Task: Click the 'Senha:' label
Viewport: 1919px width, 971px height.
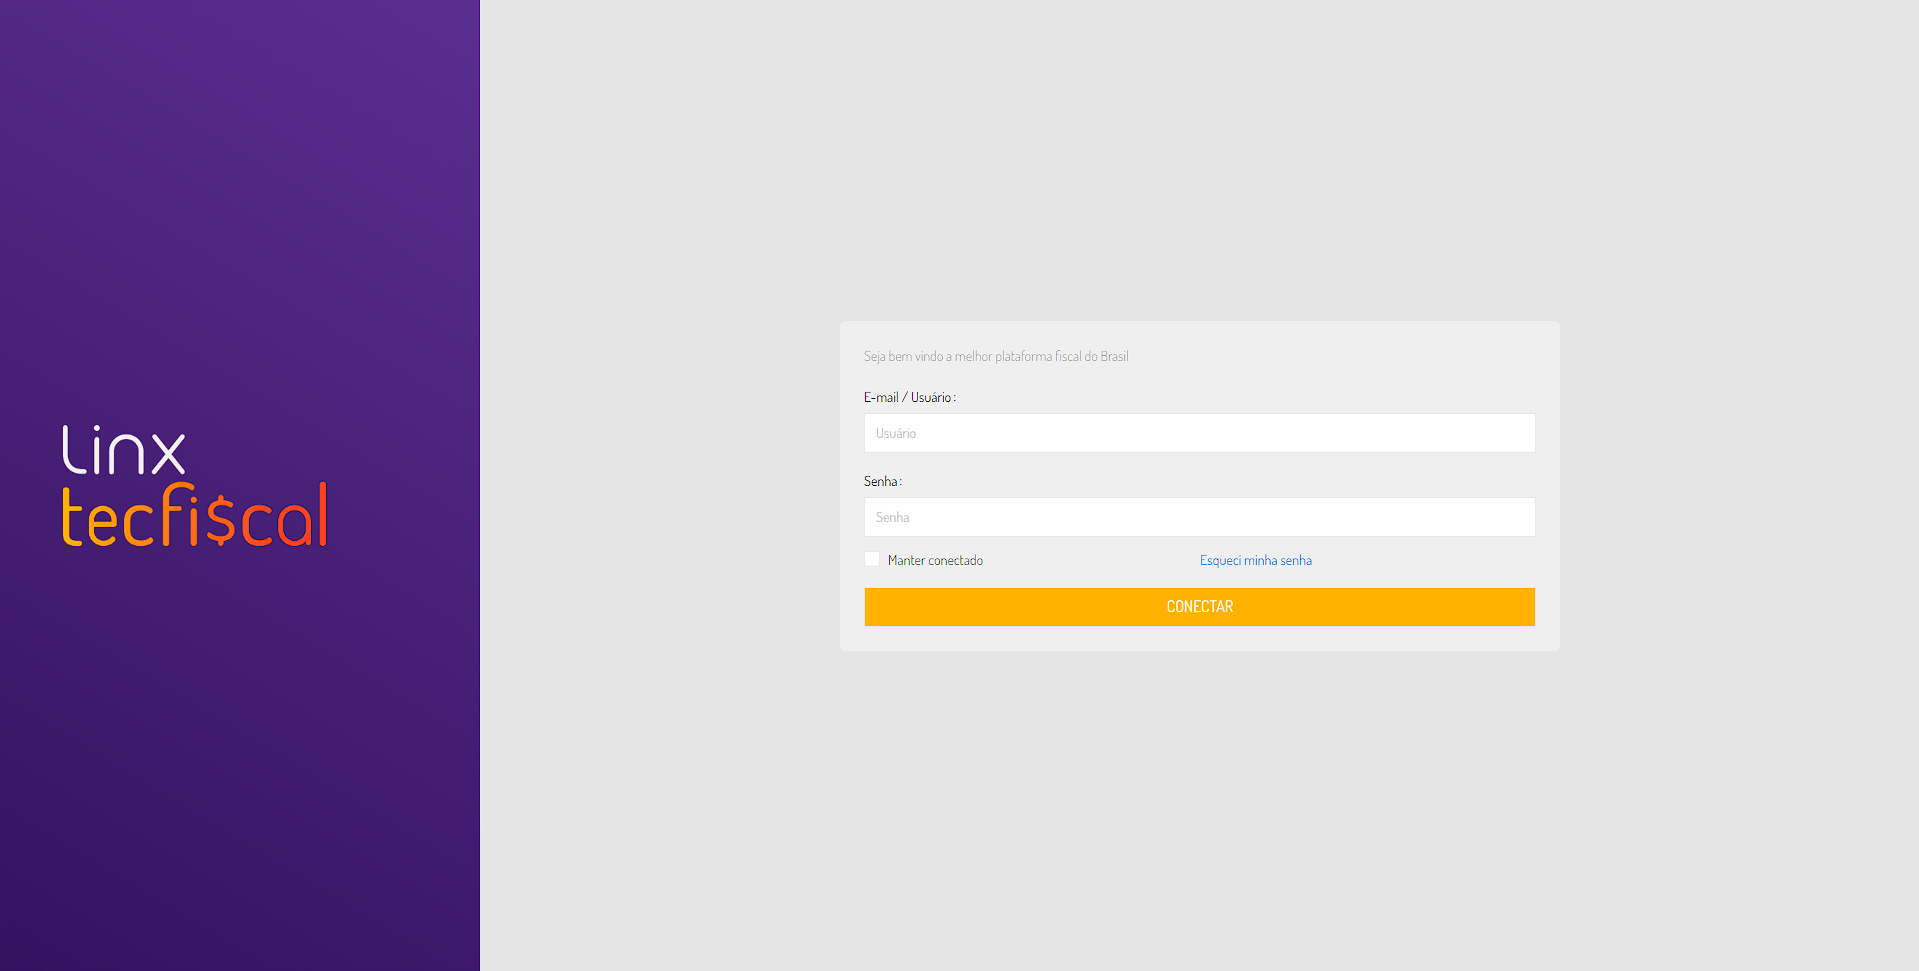Action: (x=883, y=481)
